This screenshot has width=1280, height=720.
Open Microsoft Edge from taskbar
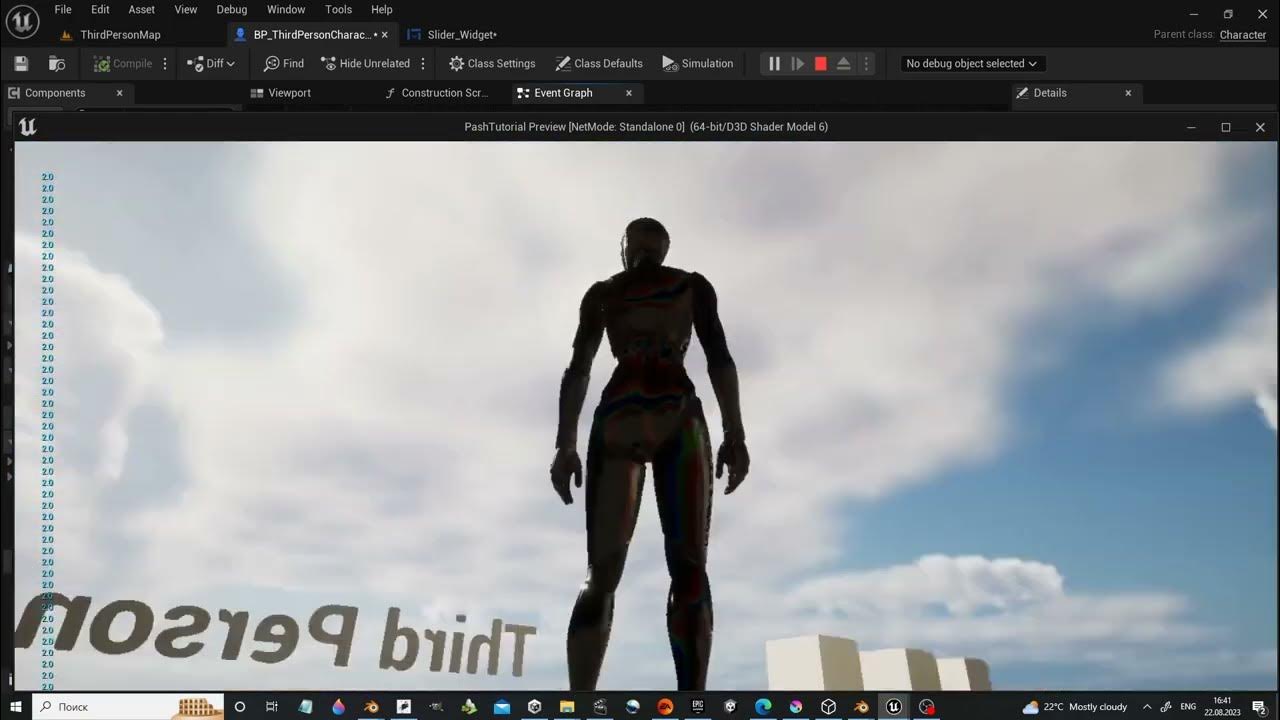click(763, 706)
